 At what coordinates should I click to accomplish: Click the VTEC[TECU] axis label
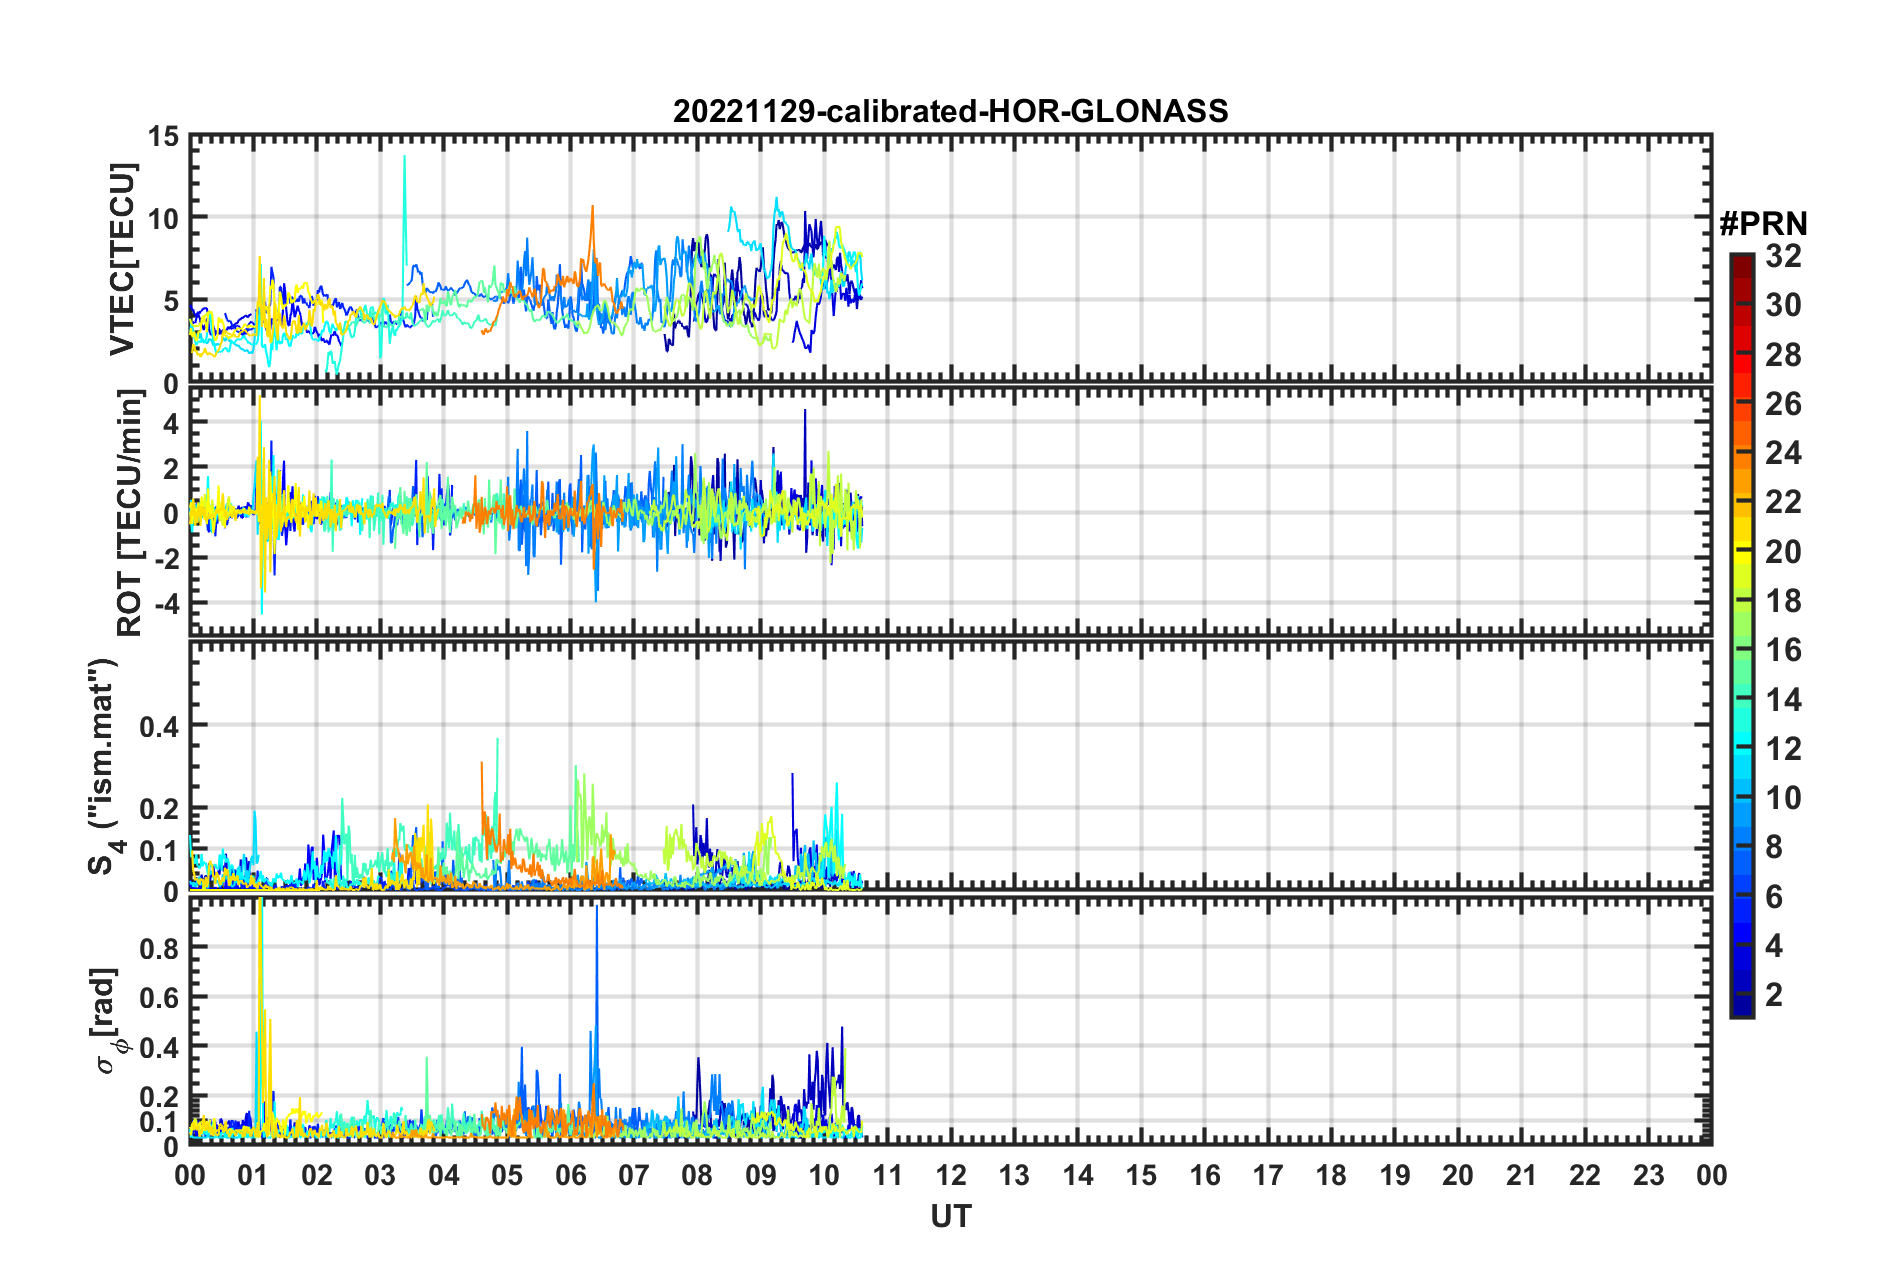click(122, 260)
